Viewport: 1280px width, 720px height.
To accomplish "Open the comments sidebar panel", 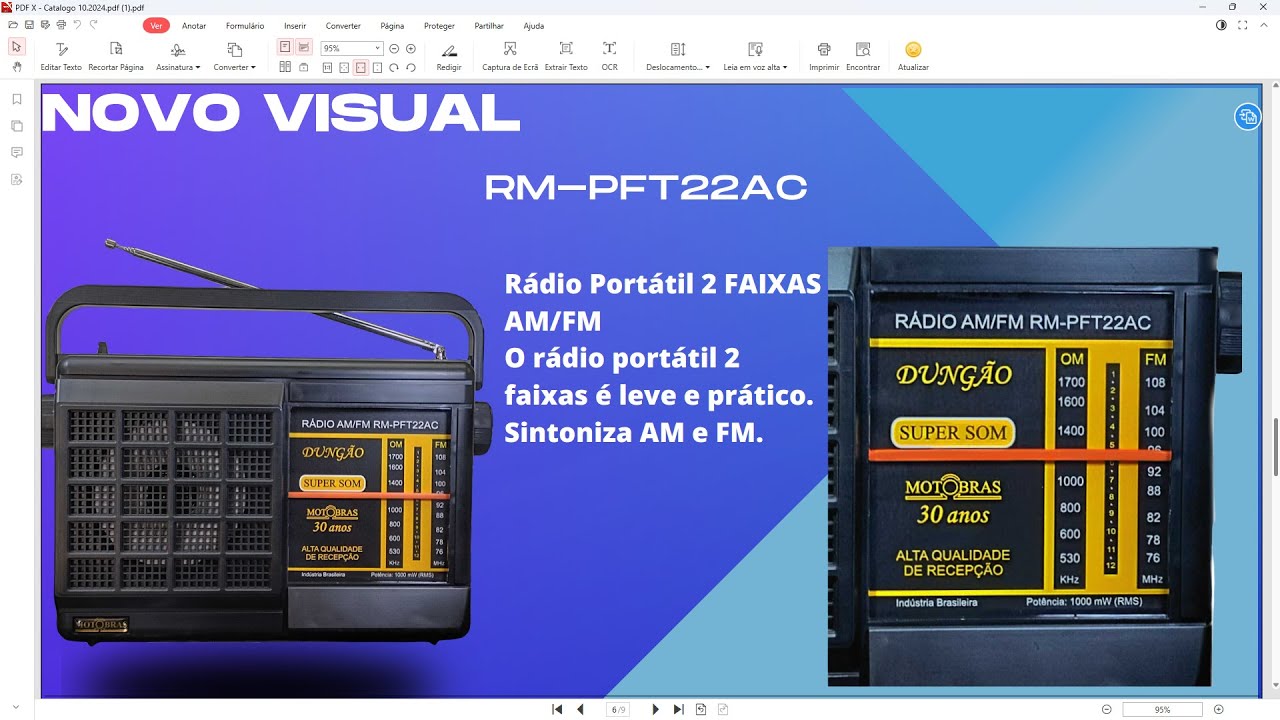I will tap(16, 152).
